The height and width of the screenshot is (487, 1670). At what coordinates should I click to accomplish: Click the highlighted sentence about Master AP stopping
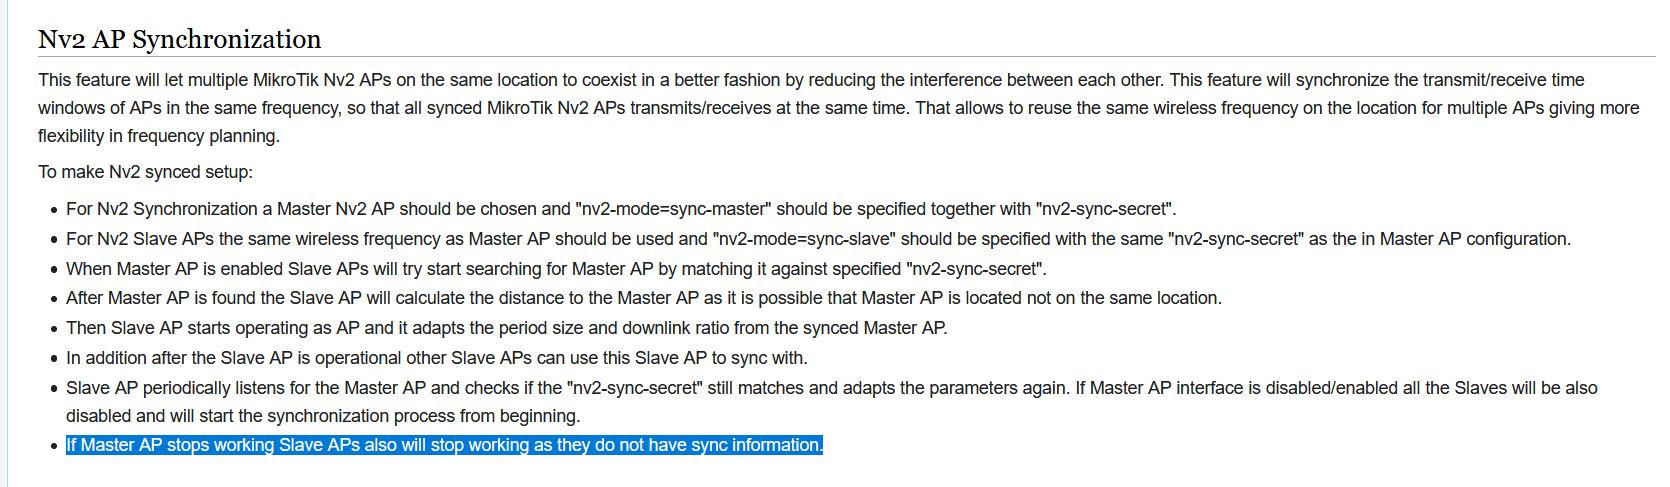(444, 445)
